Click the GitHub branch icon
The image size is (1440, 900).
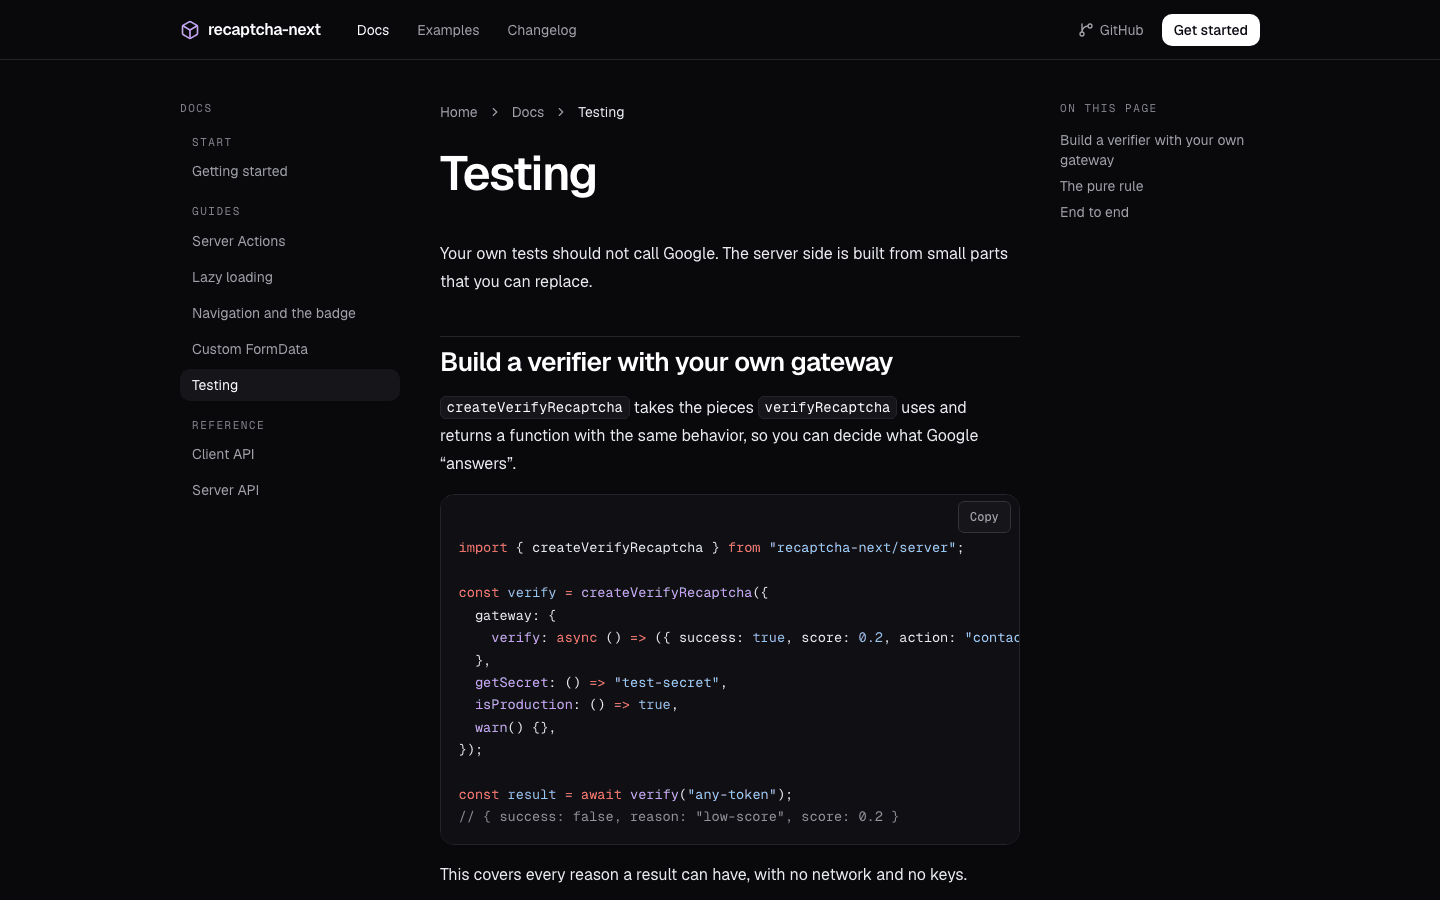click(1086, 30)
